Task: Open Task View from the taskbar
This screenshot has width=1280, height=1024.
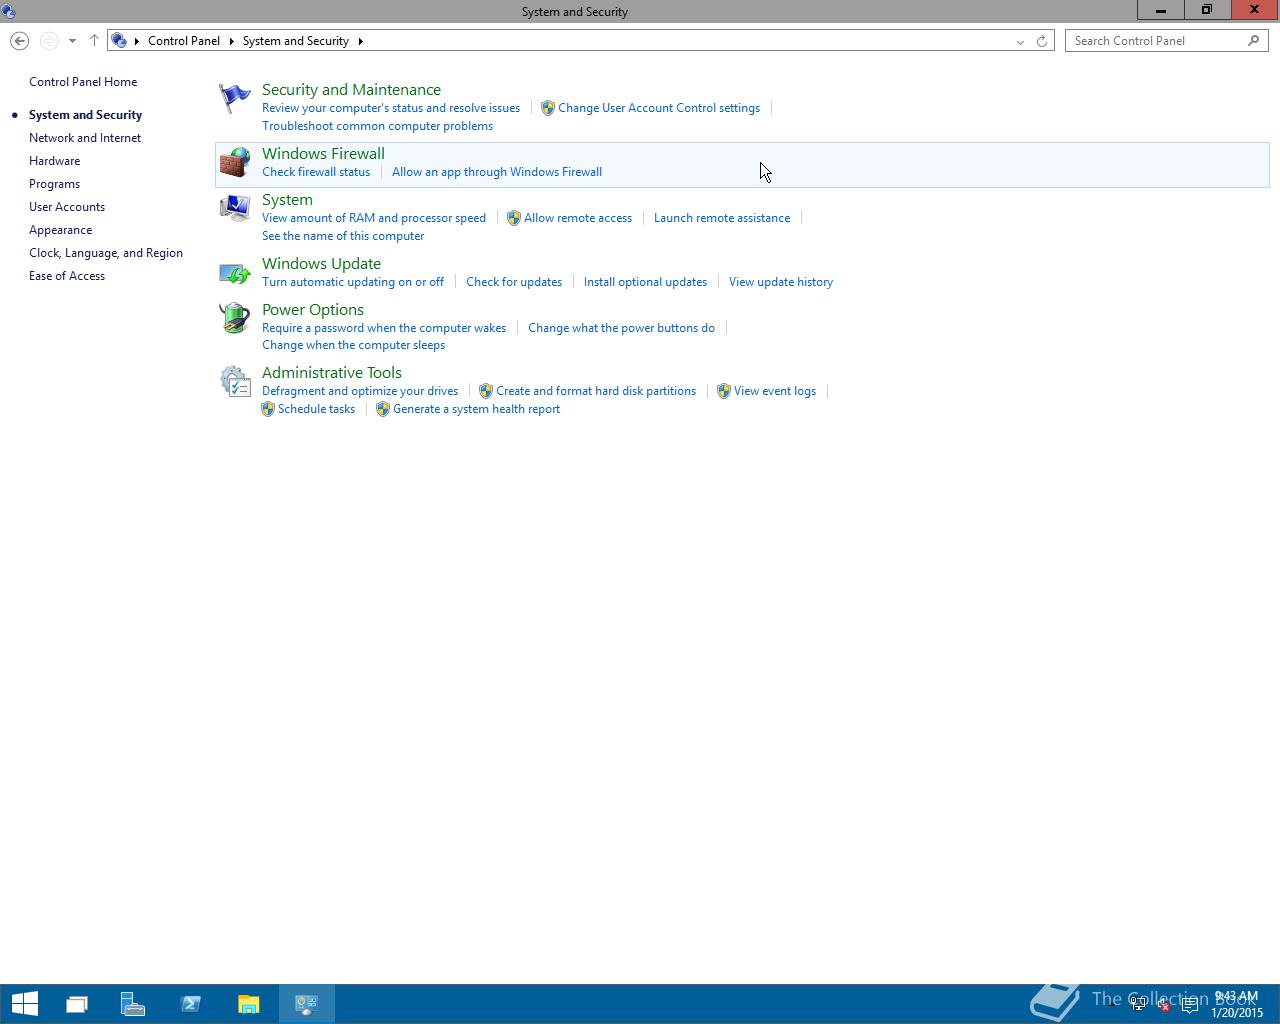Action: (x=77, y=1004)
